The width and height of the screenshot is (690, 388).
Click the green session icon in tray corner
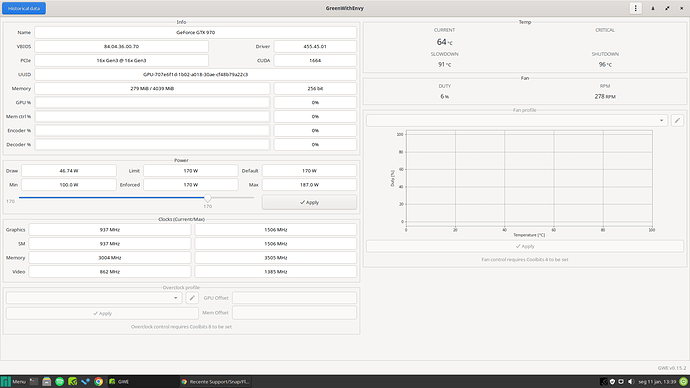(x=683, y=381)
